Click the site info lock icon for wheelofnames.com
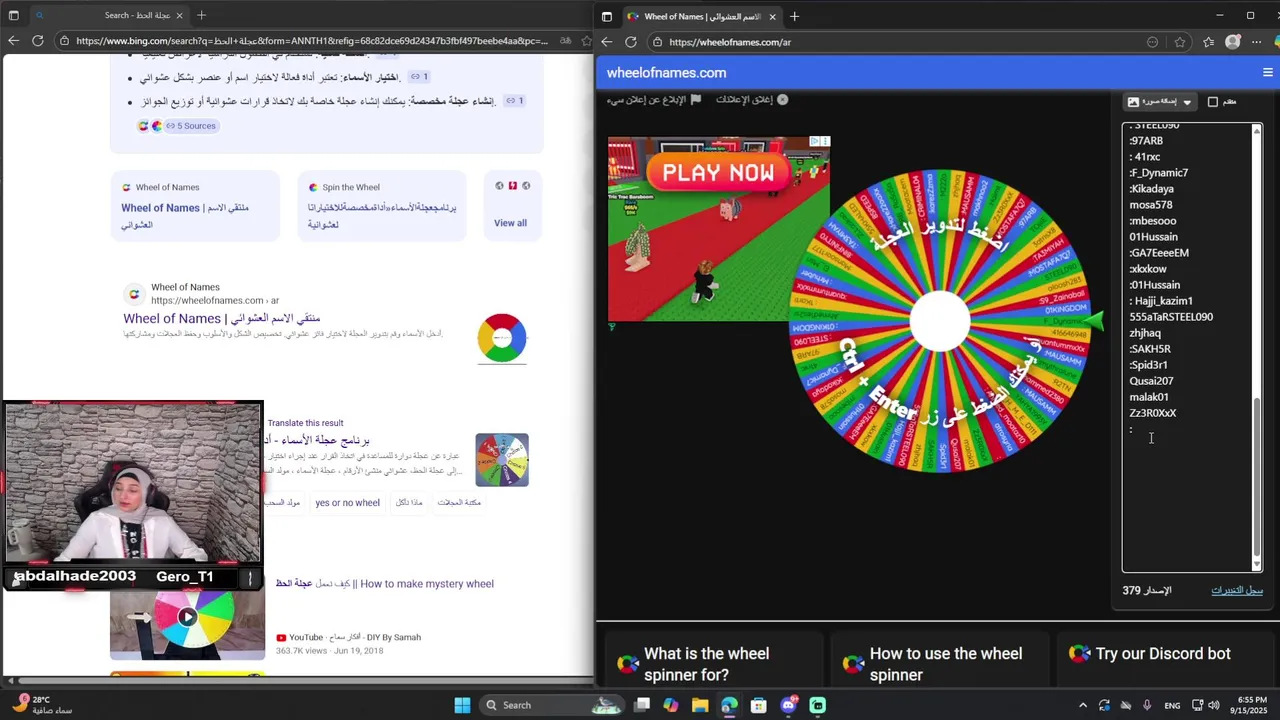This screenshot has height=720, width=1280. 657,42
